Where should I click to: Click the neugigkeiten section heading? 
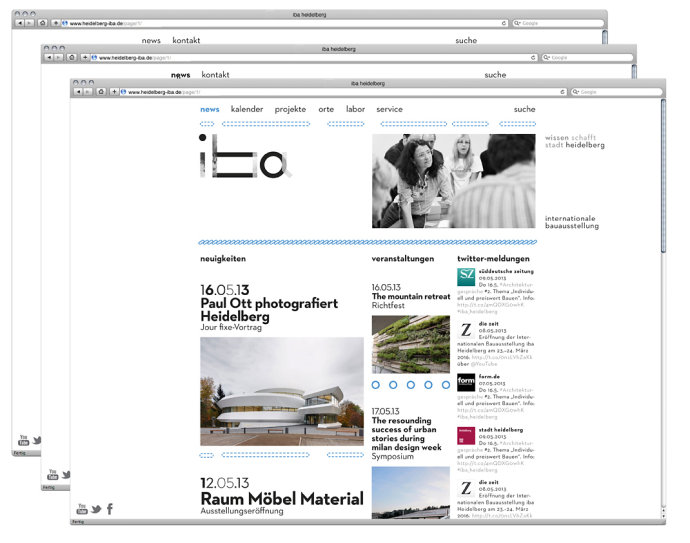(223, 259)
